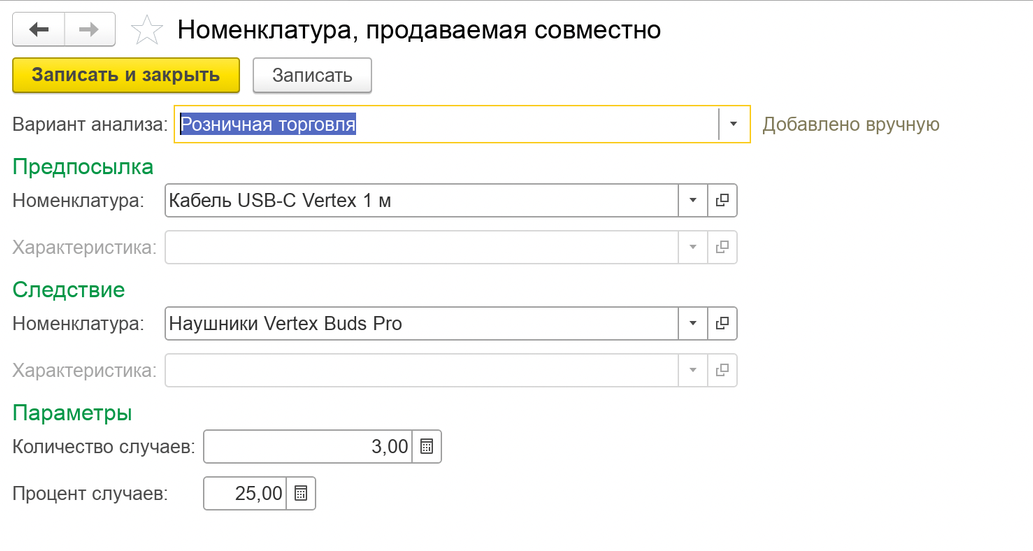This screenshot has height=551, width=1033.
Task: Open icon of Следствие Характеристика field
Action: click(723, 370)
